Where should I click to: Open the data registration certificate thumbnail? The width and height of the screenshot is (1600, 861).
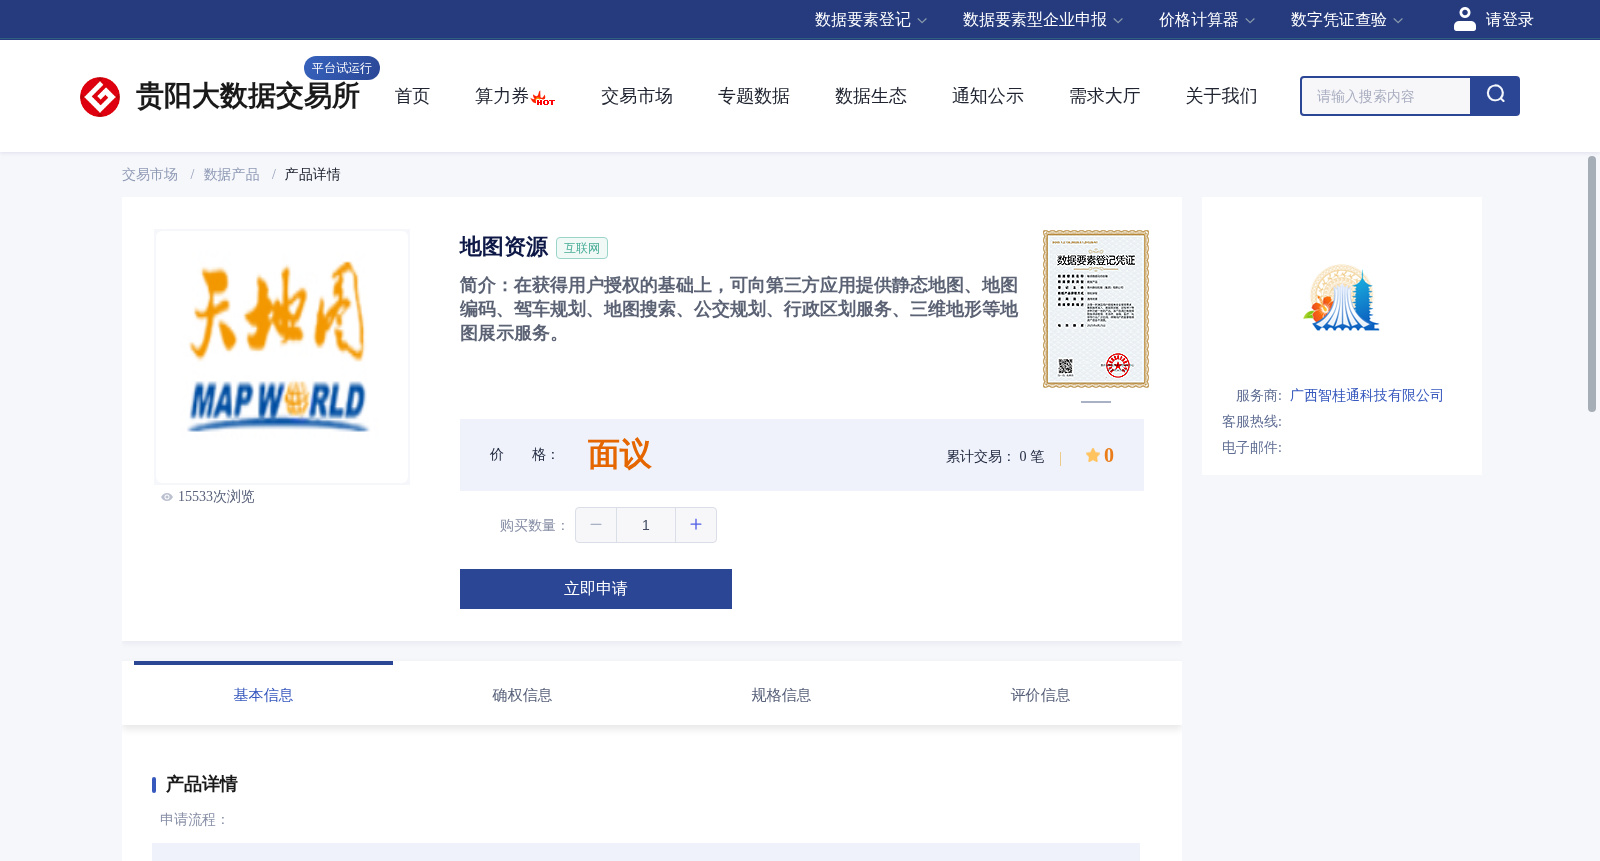1096,309
